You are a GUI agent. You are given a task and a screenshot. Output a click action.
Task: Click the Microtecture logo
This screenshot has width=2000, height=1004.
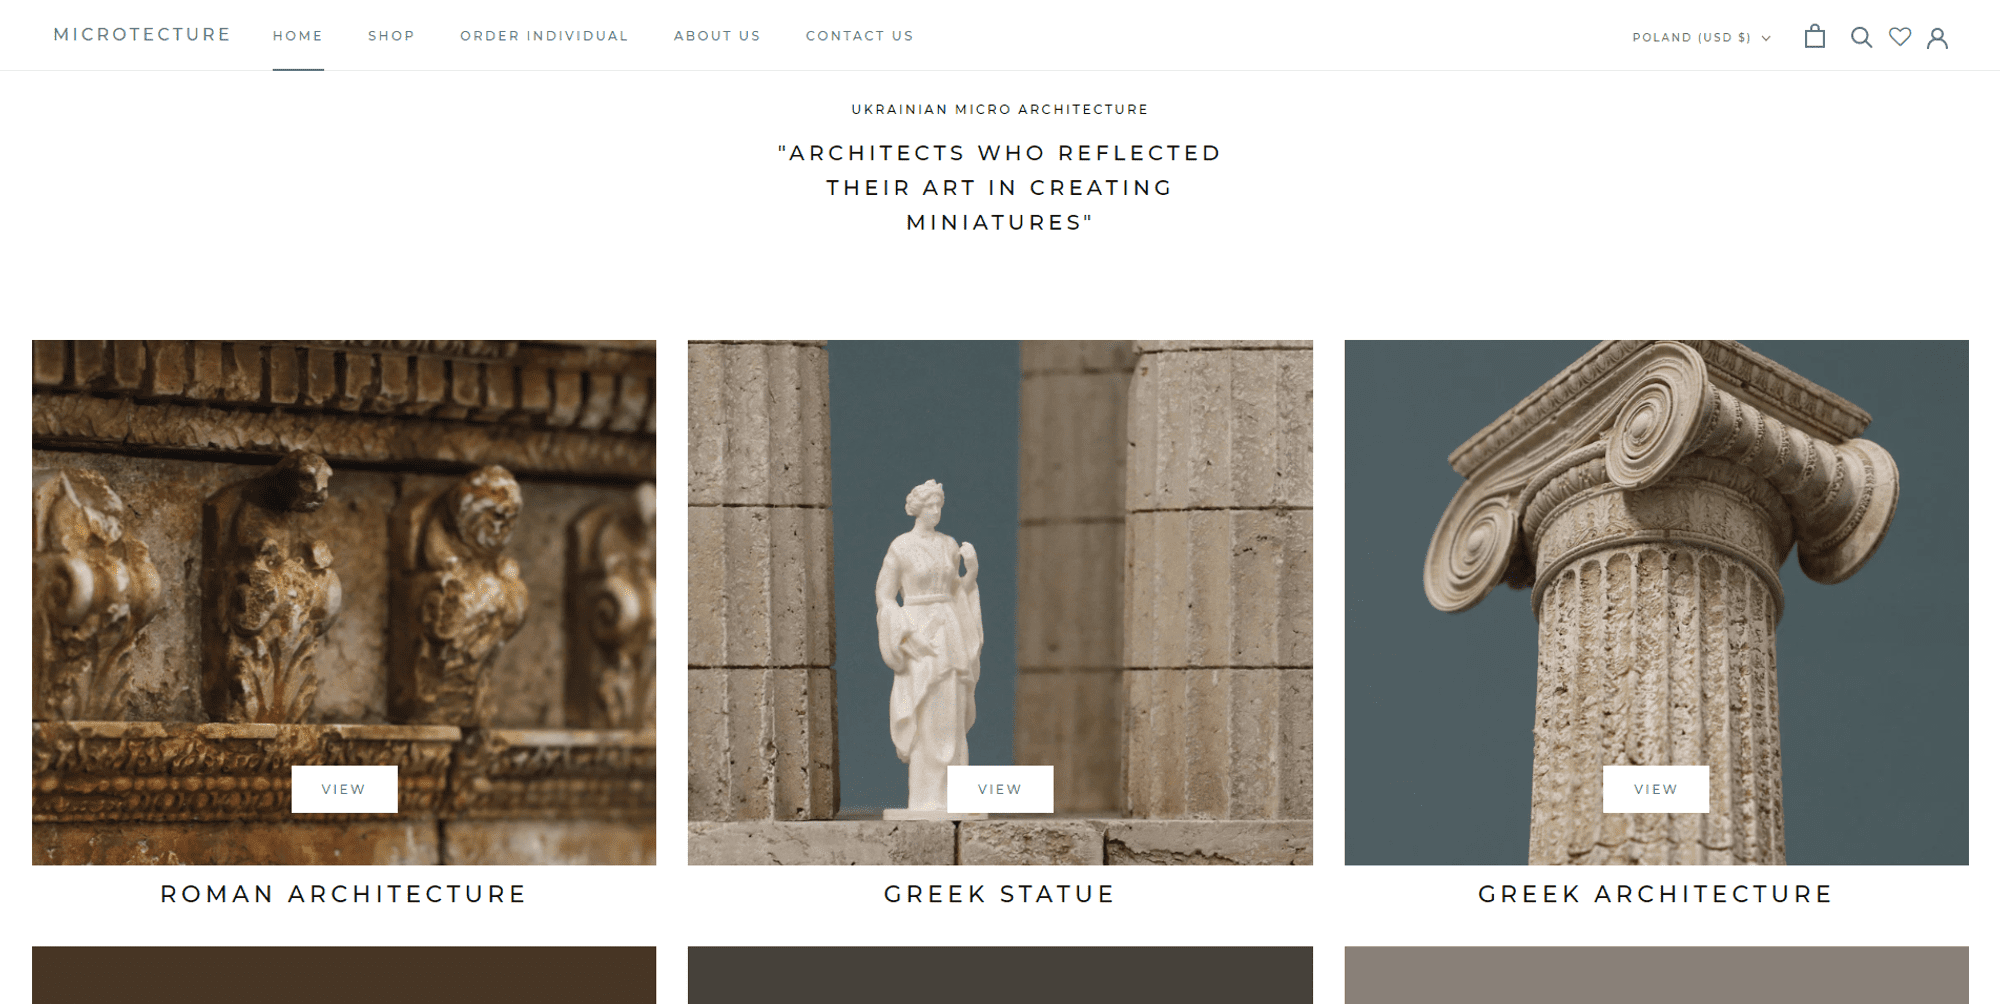[142, 35]
